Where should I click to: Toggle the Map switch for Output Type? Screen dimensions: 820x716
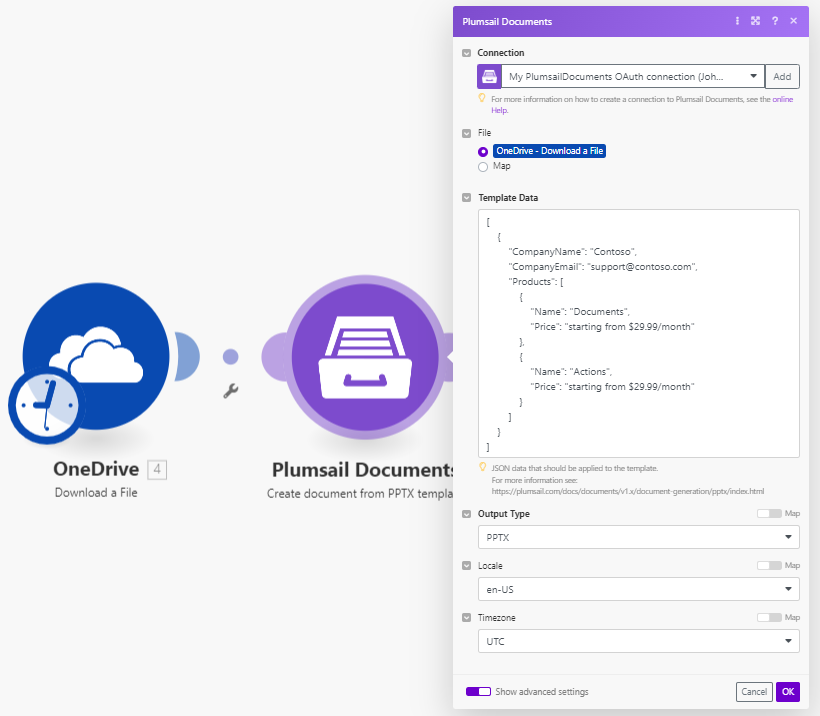coord(769,514)
